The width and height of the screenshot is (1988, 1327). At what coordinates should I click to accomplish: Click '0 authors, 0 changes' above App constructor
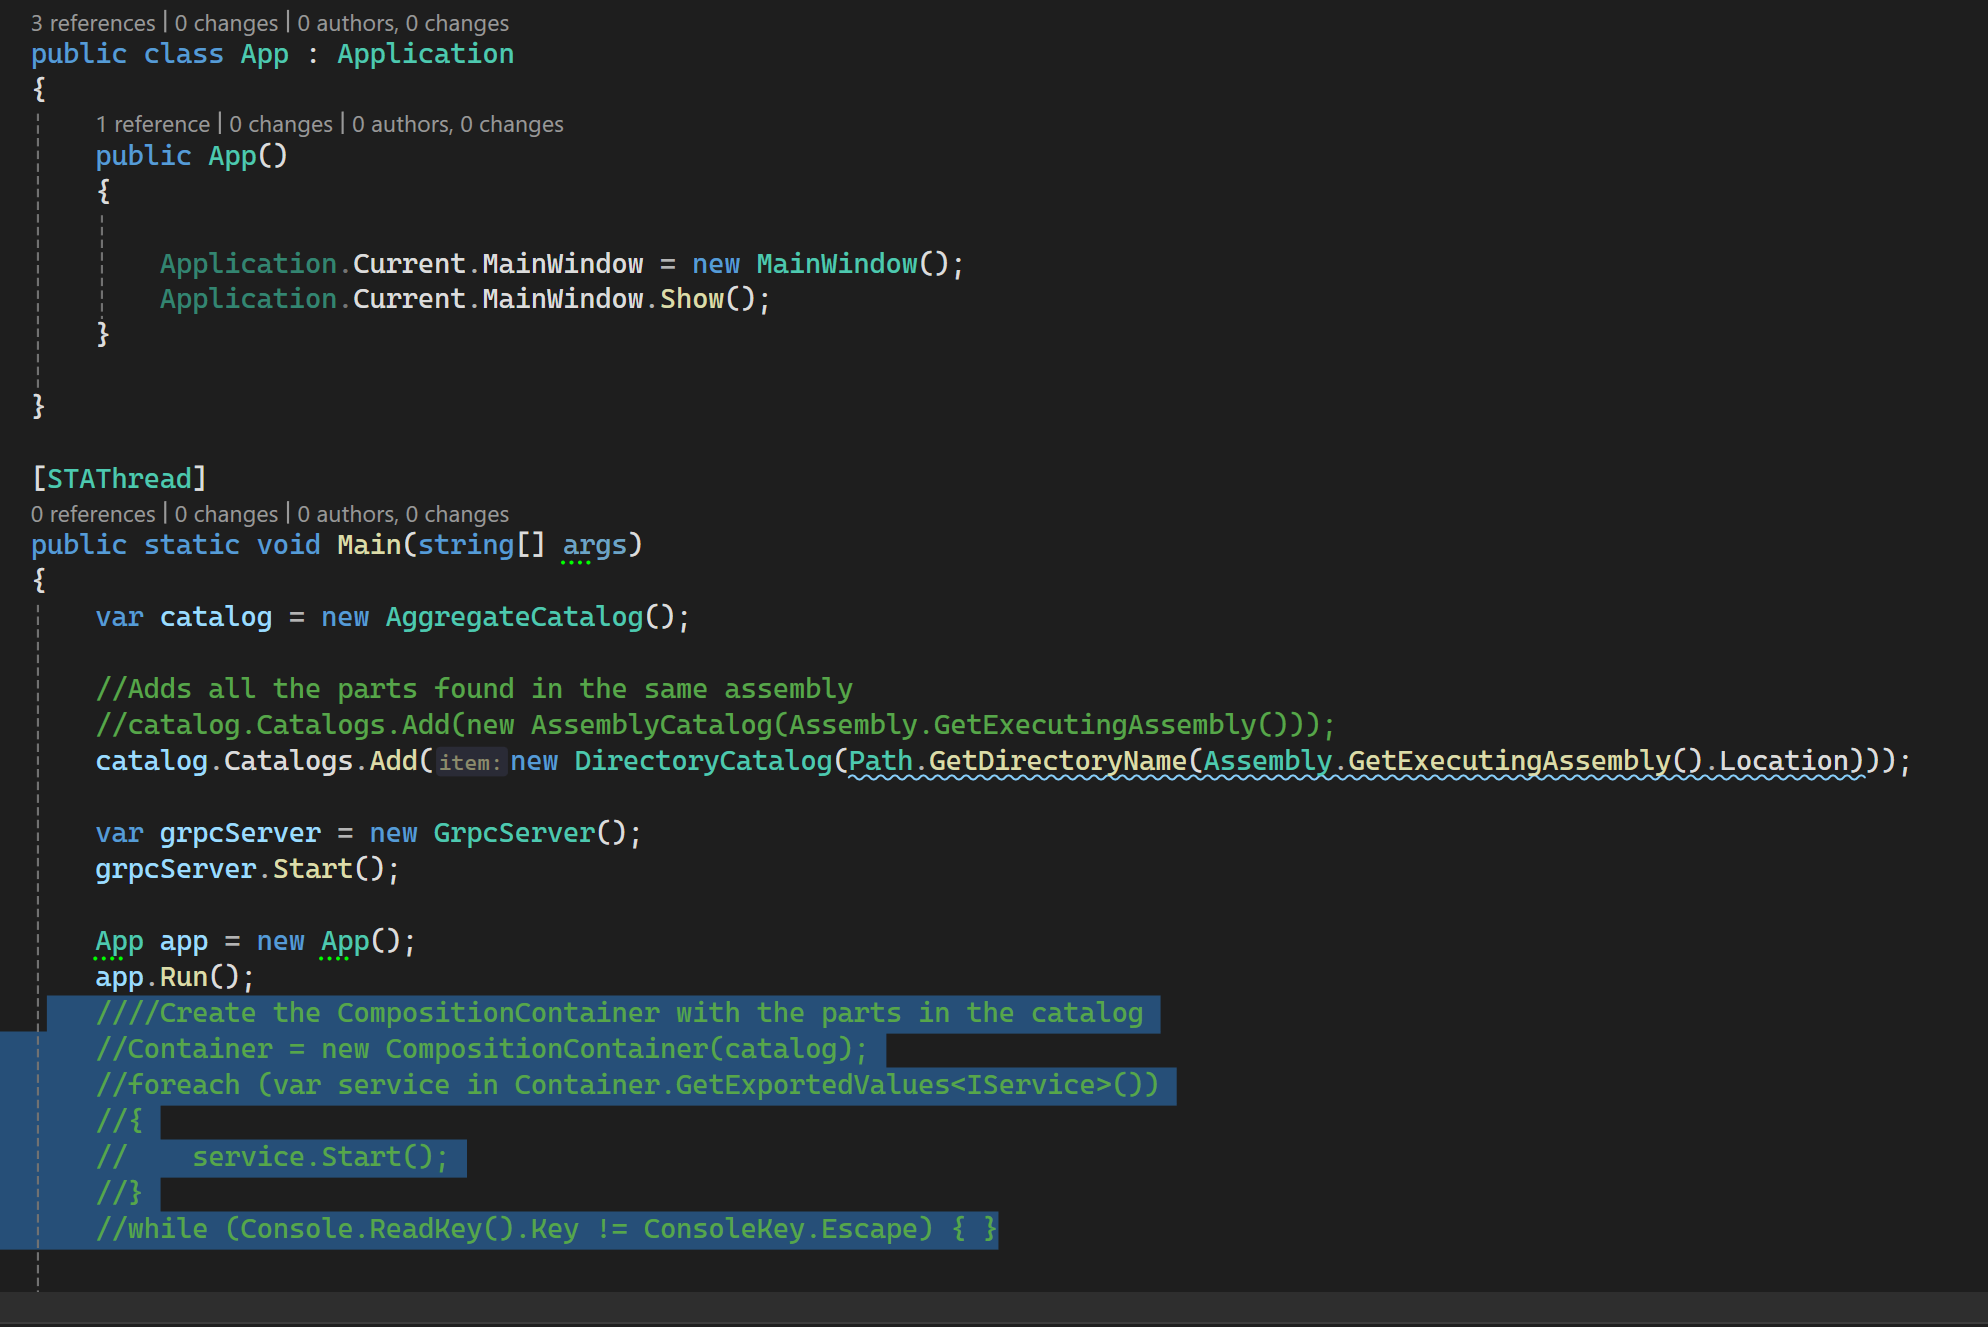(x=457, y=124)
